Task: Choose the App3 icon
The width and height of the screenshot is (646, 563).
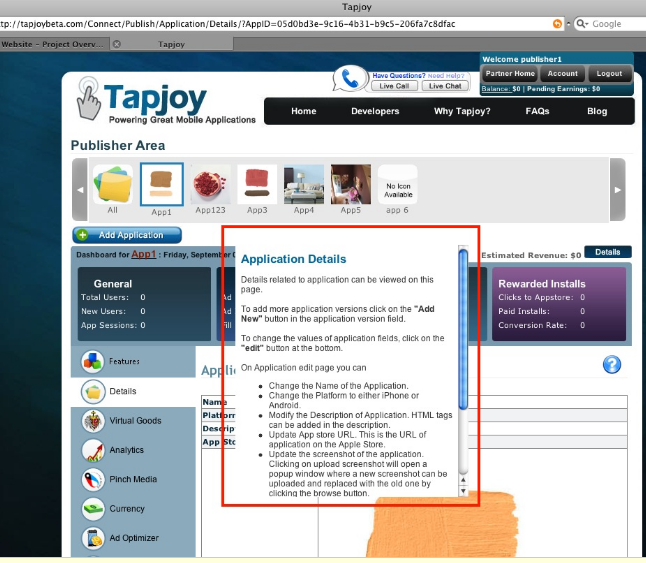Action: coord(257,184)
